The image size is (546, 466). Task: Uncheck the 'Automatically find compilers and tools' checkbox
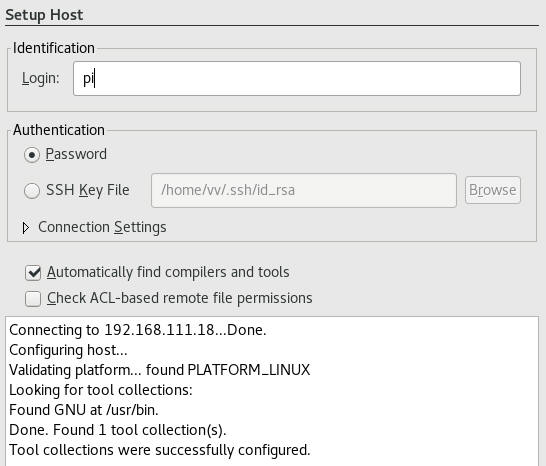(x=33, y=273)
